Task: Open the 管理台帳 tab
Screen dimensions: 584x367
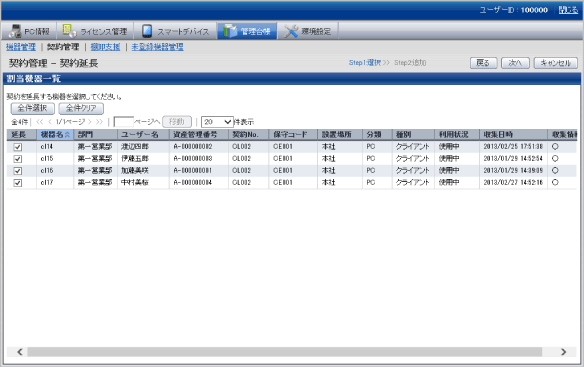Action: tap(247, 31)
